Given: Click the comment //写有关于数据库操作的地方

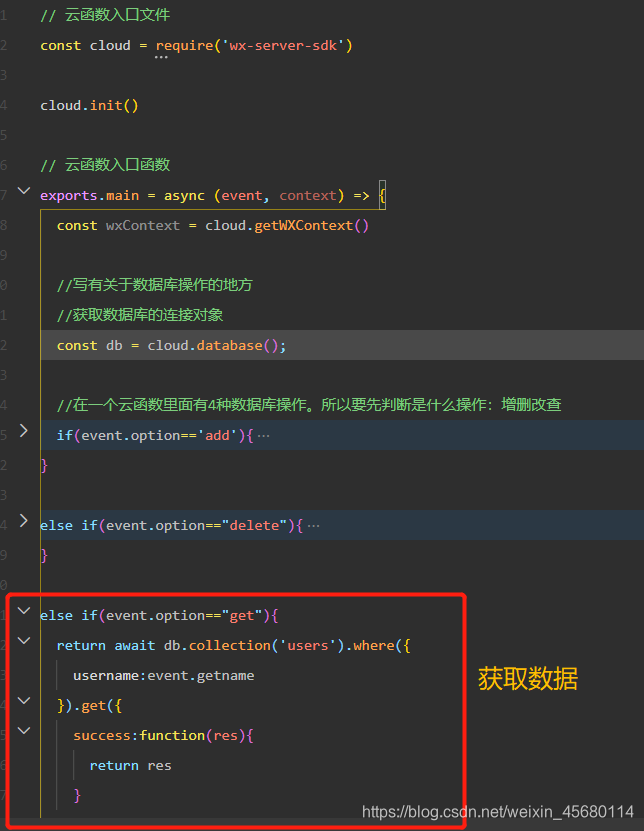Looking at the screenshot, I should [155, 285].
